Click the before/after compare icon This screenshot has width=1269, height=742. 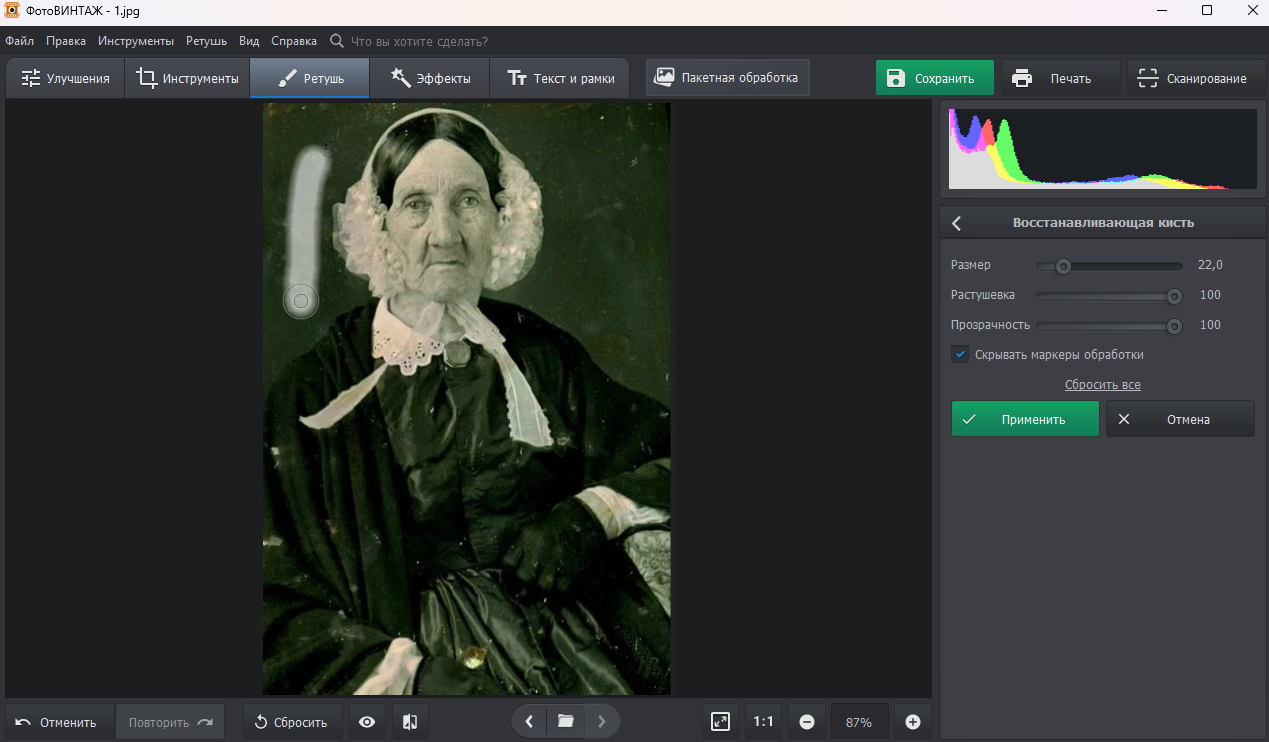click(409, 722)
